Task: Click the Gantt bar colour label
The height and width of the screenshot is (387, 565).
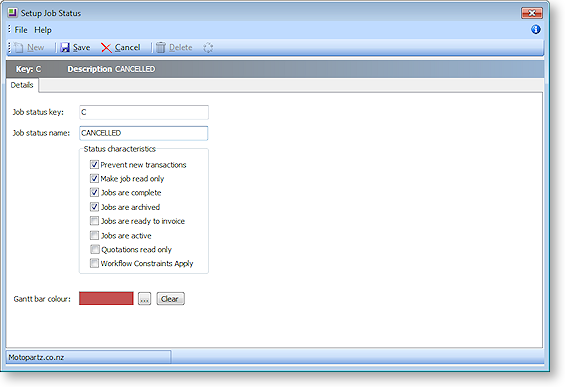Action: 42,299
